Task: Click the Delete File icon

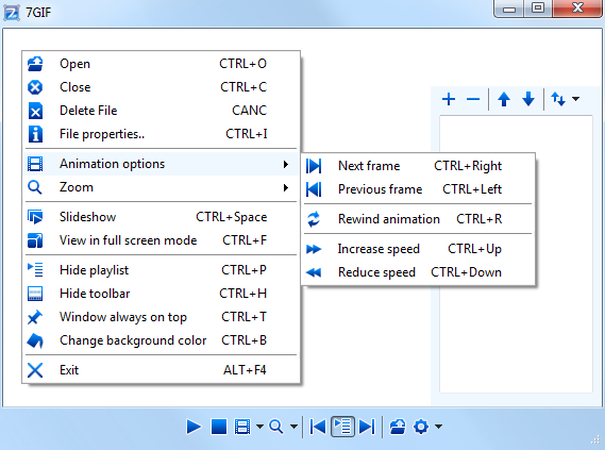Action: pos(35,111)
